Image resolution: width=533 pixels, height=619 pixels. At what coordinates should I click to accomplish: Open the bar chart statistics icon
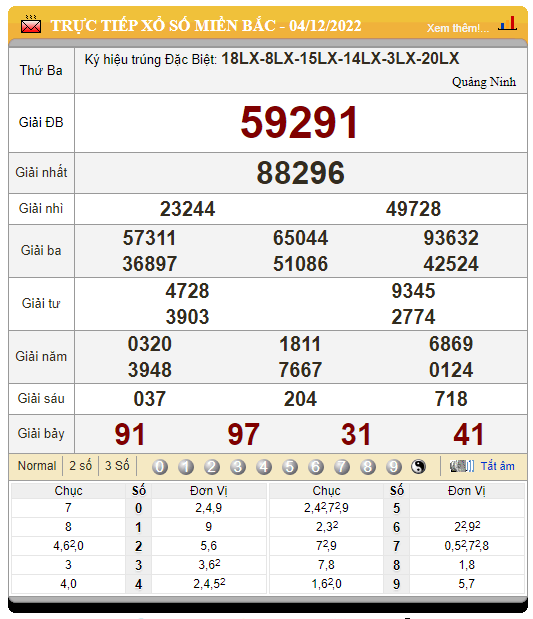[508, 24]
